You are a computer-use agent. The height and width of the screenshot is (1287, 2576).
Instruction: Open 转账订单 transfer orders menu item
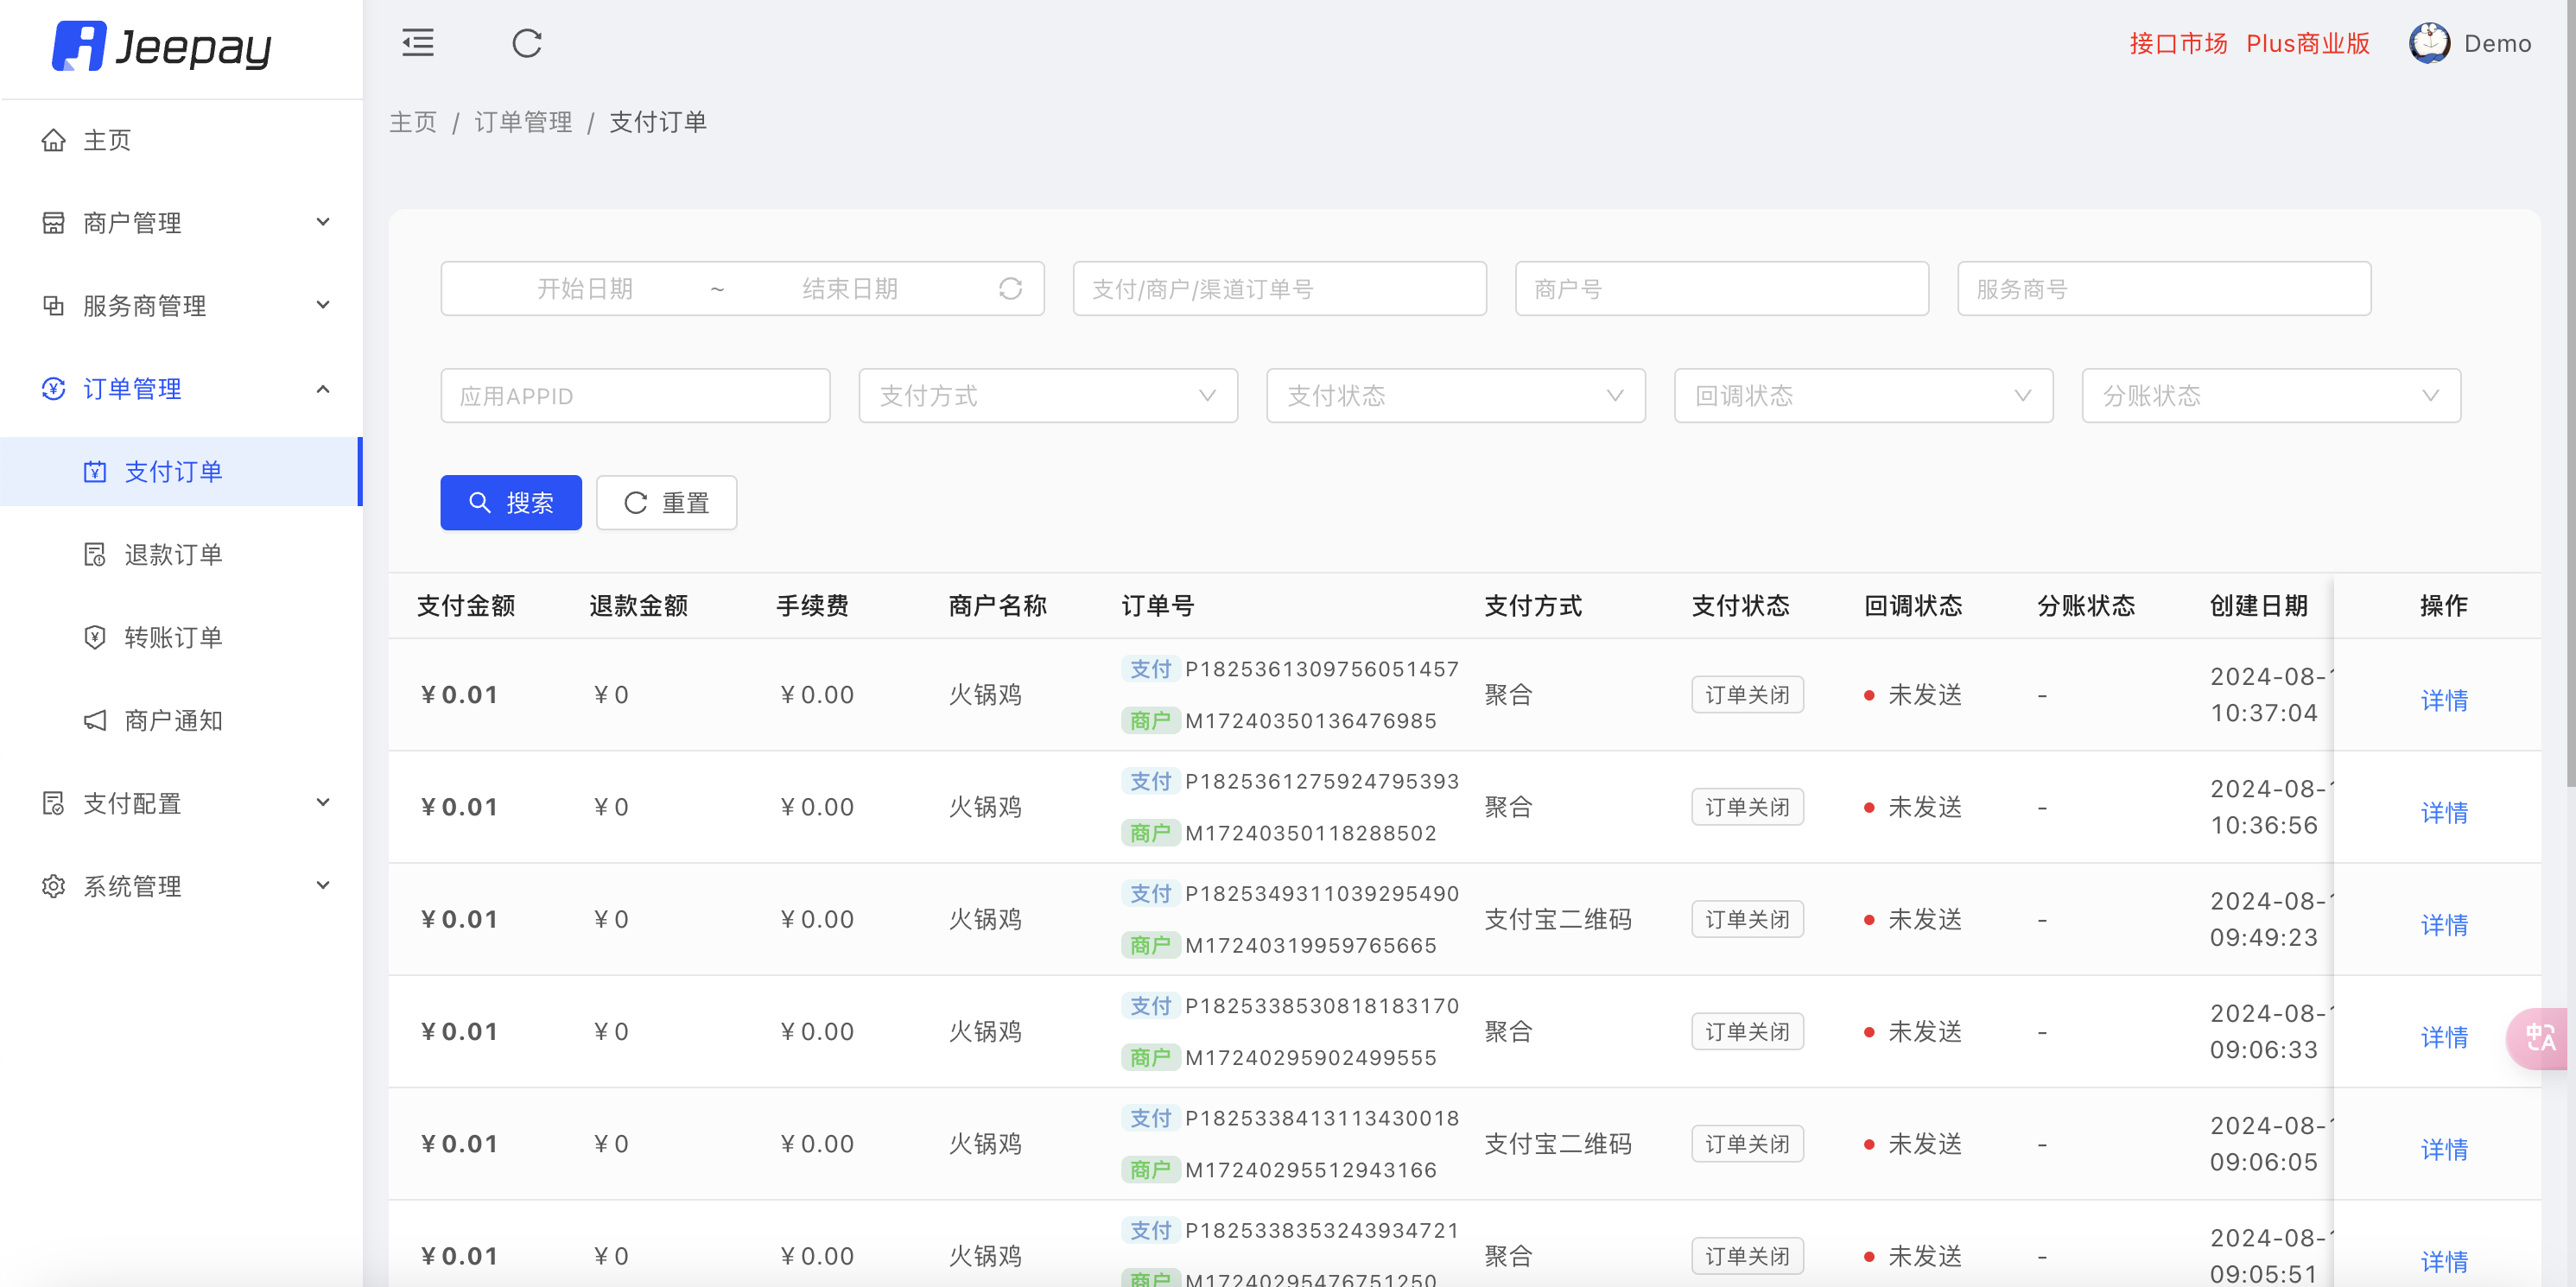click(x=172, y=637)
